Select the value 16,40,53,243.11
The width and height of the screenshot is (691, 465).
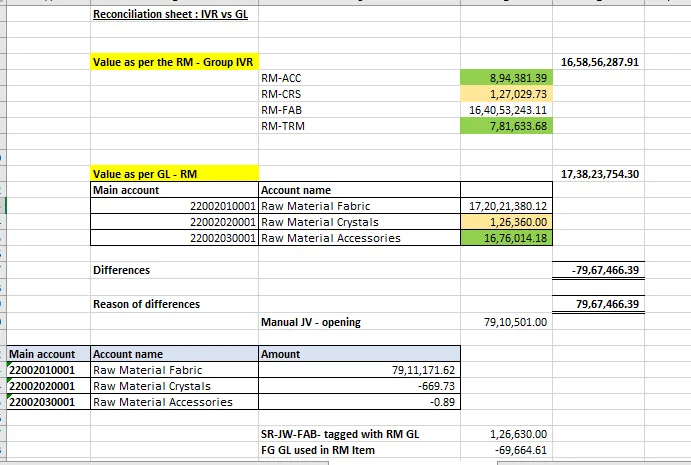(x=506, y=110)
